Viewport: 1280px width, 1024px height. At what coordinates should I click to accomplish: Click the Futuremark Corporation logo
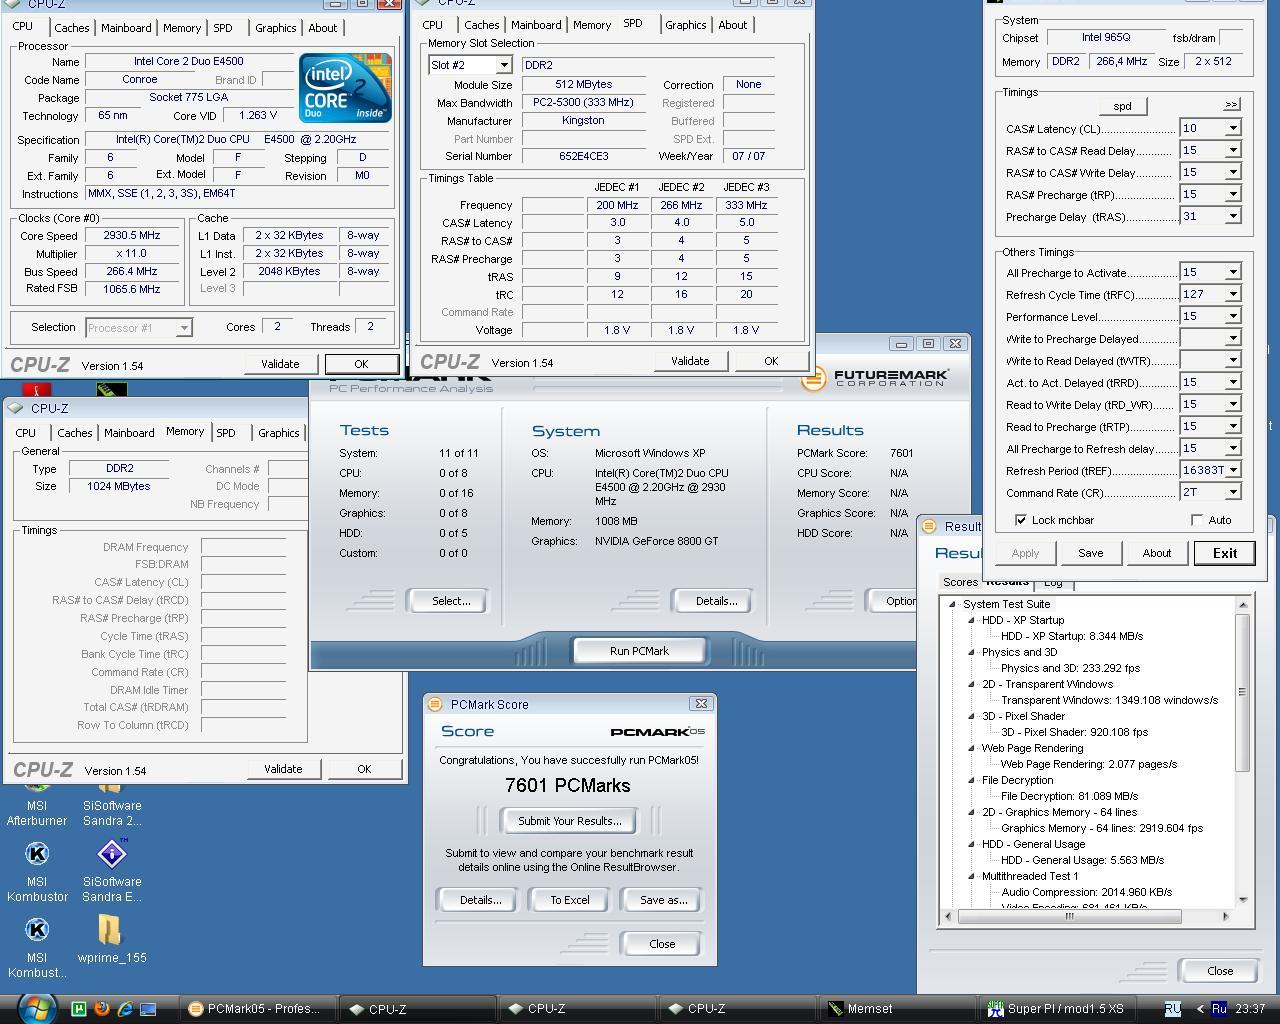(x=876, y=377)
